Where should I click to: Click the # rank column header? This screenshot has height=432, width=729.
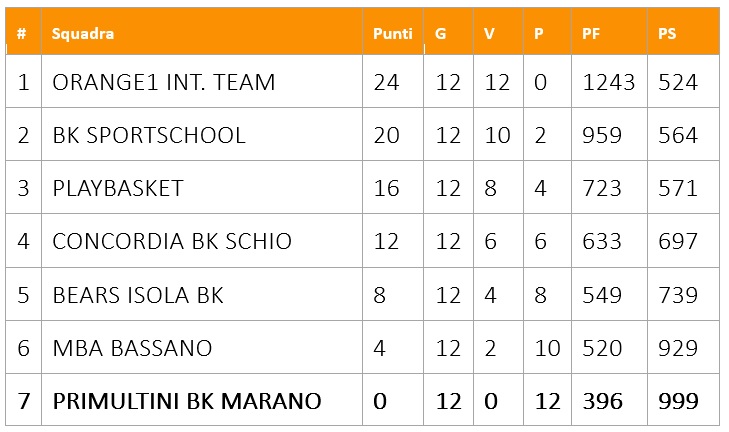click(21, 33)
